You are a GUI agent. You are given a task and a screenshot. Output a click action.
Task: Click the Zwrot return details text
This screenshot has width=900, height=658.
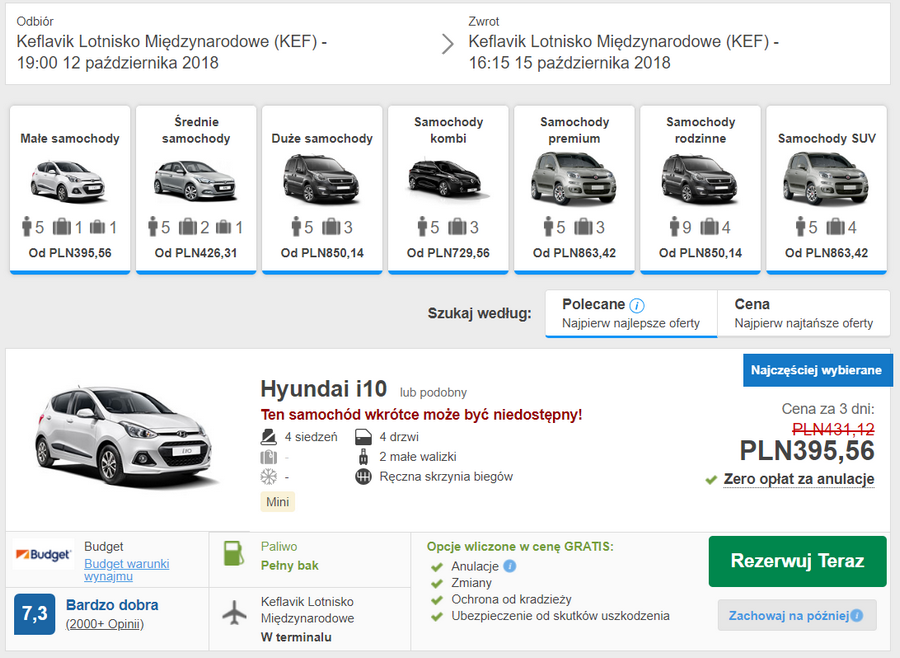pyautogui.click(x=624, y=52)
